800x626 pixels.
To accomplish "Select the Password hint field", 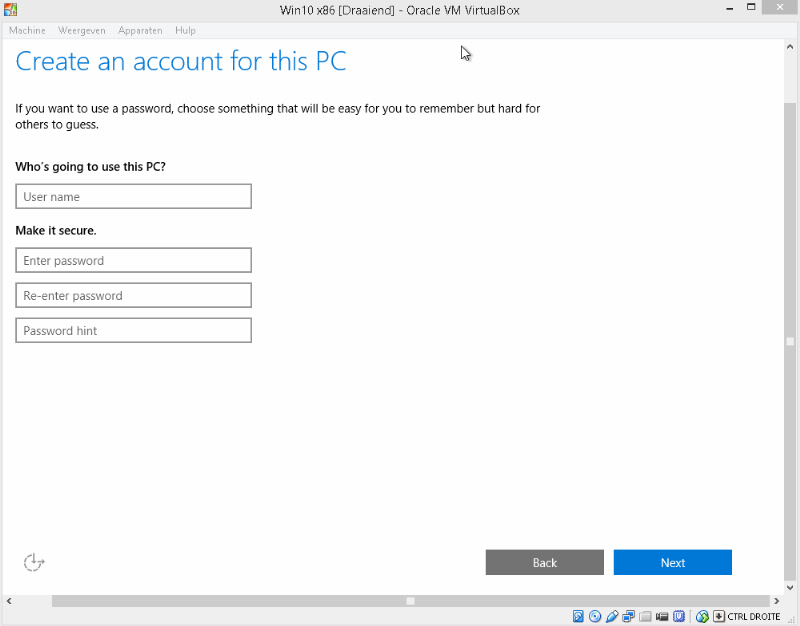I will (x=133, y=331).
